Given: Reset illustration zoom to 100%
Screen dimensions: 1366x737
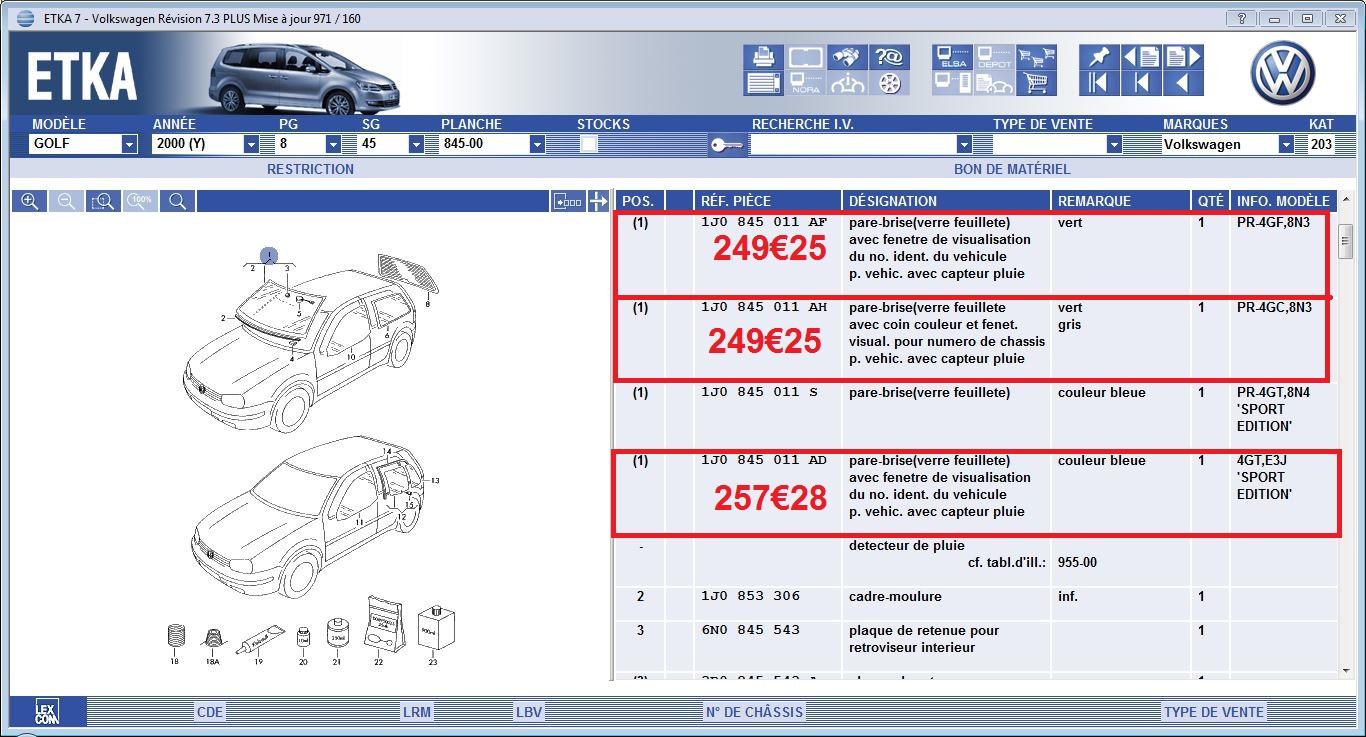Looking at the screenshot, I should pyautogui.click(x=140, y=201).
